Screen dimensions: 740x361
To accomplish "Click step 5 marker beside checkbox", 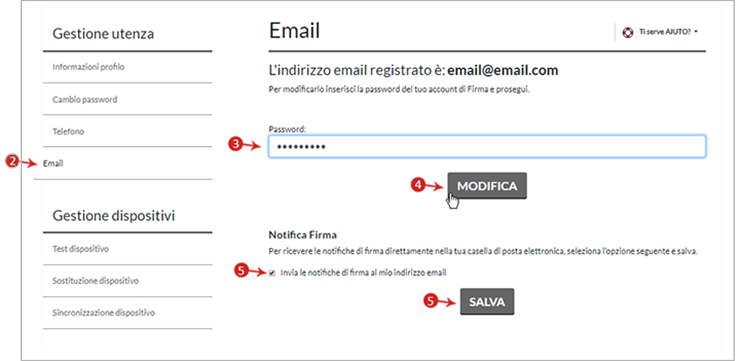I will click(x=241, y=270).
